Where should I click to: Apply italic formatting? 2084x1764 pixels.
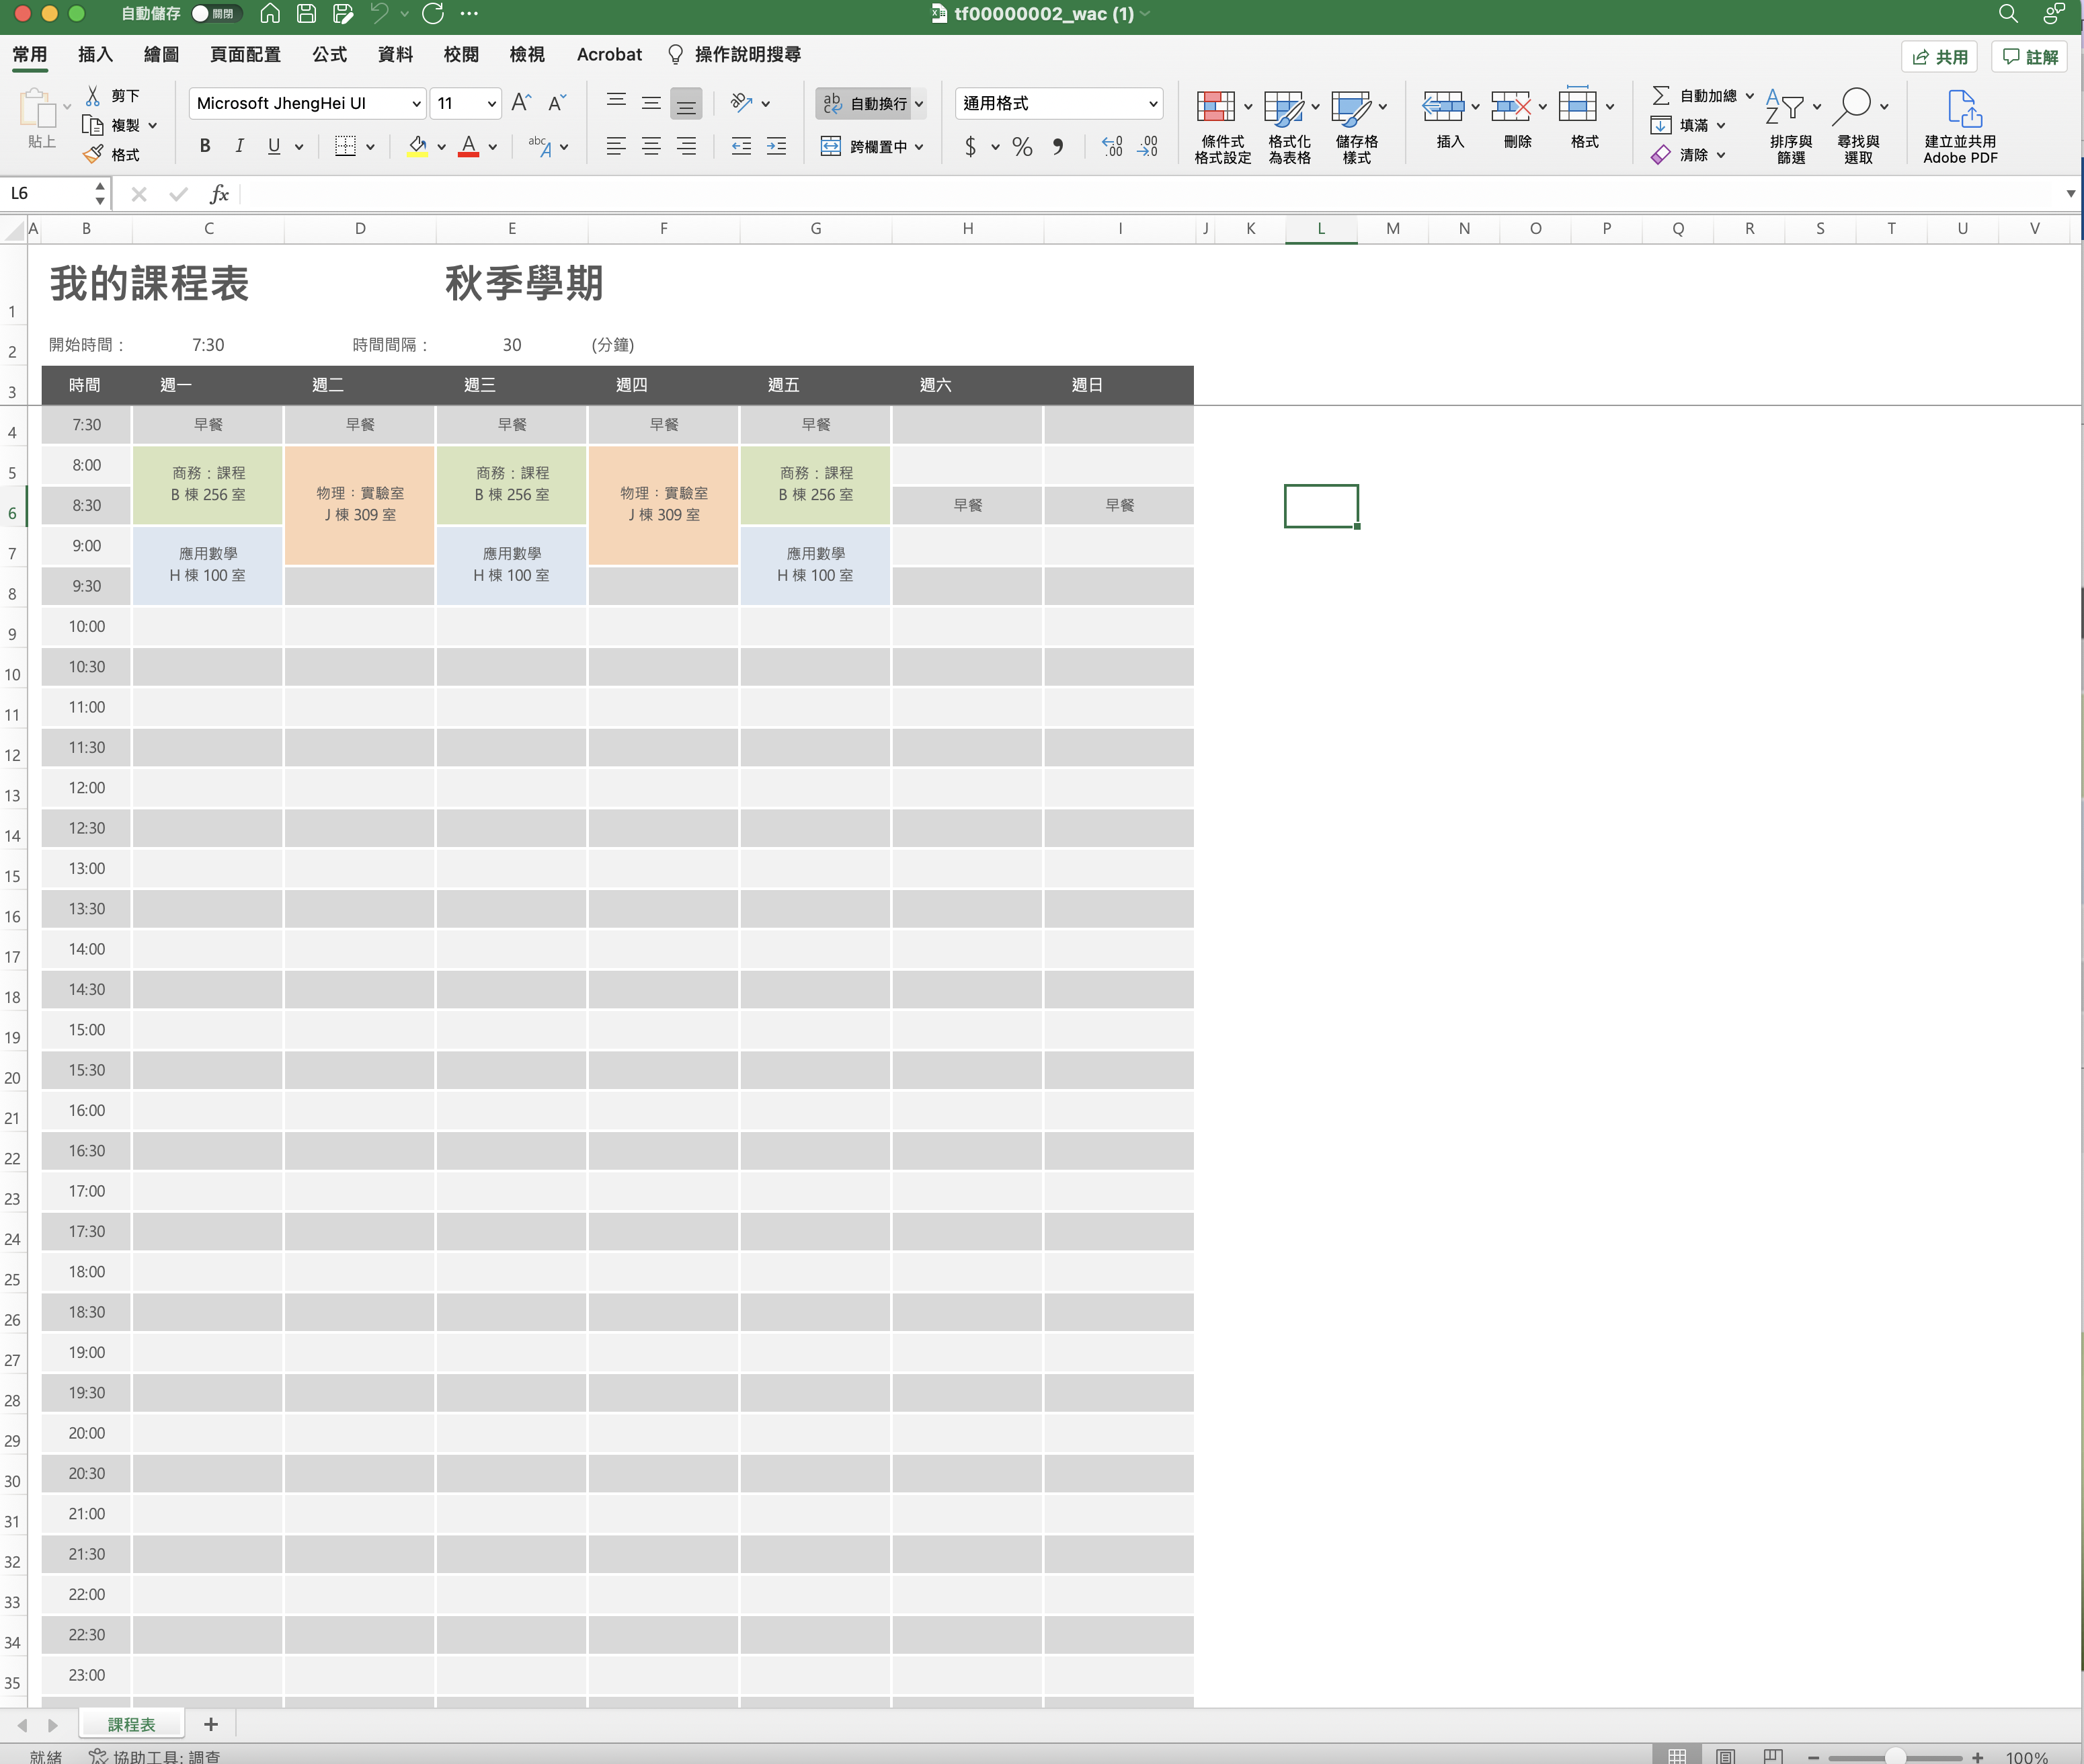(239, 146)
